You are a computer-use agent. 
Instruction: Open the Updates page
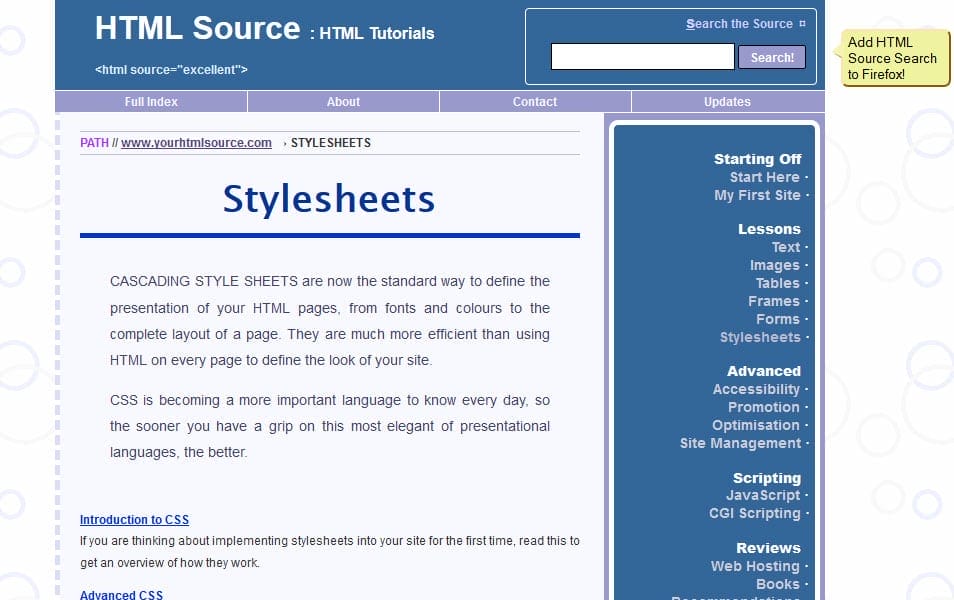pos(726,101)
